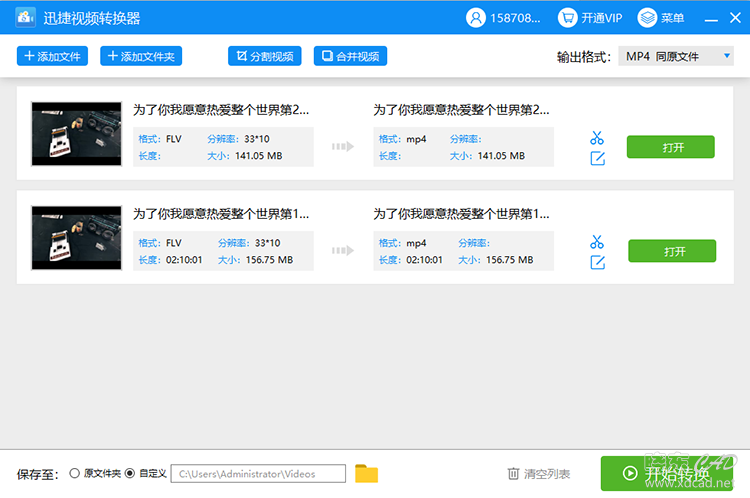Click source title 为了你我愿意热爱整个世界第2...
750x498 pixels.
(221, 110)
